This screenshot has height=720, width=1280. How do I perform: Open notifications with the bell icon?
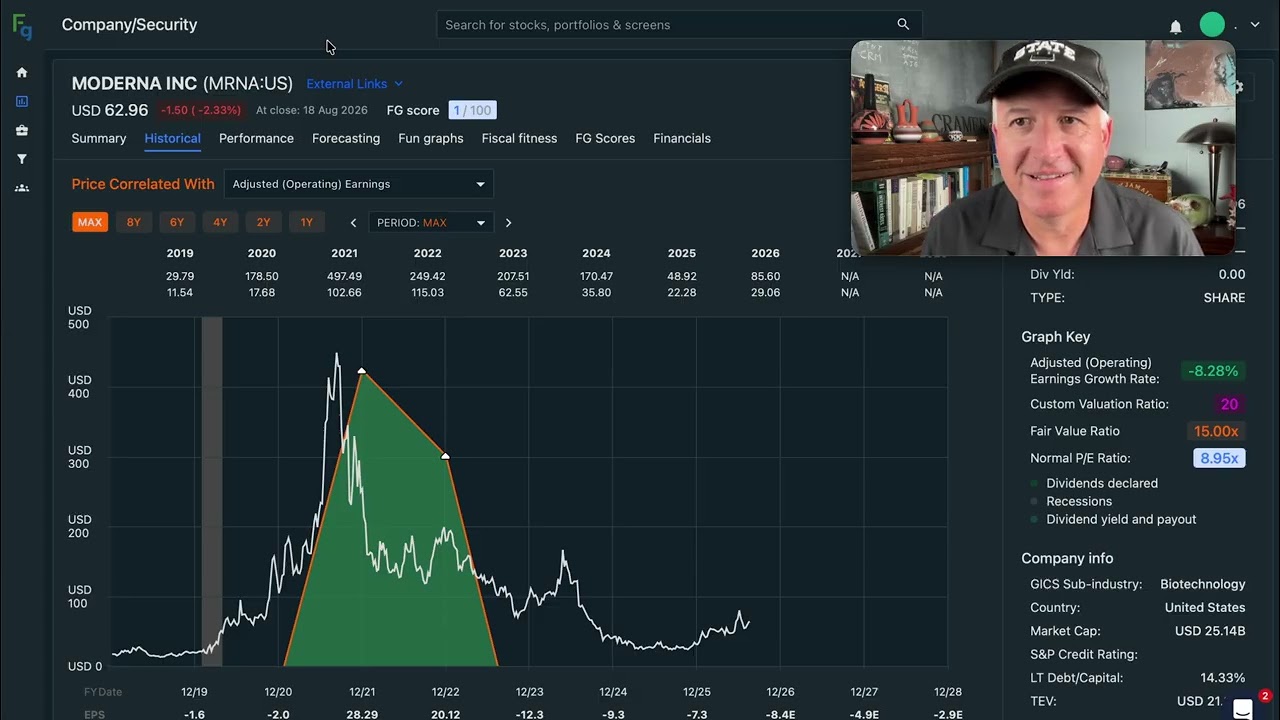[x=1176, y=27]
